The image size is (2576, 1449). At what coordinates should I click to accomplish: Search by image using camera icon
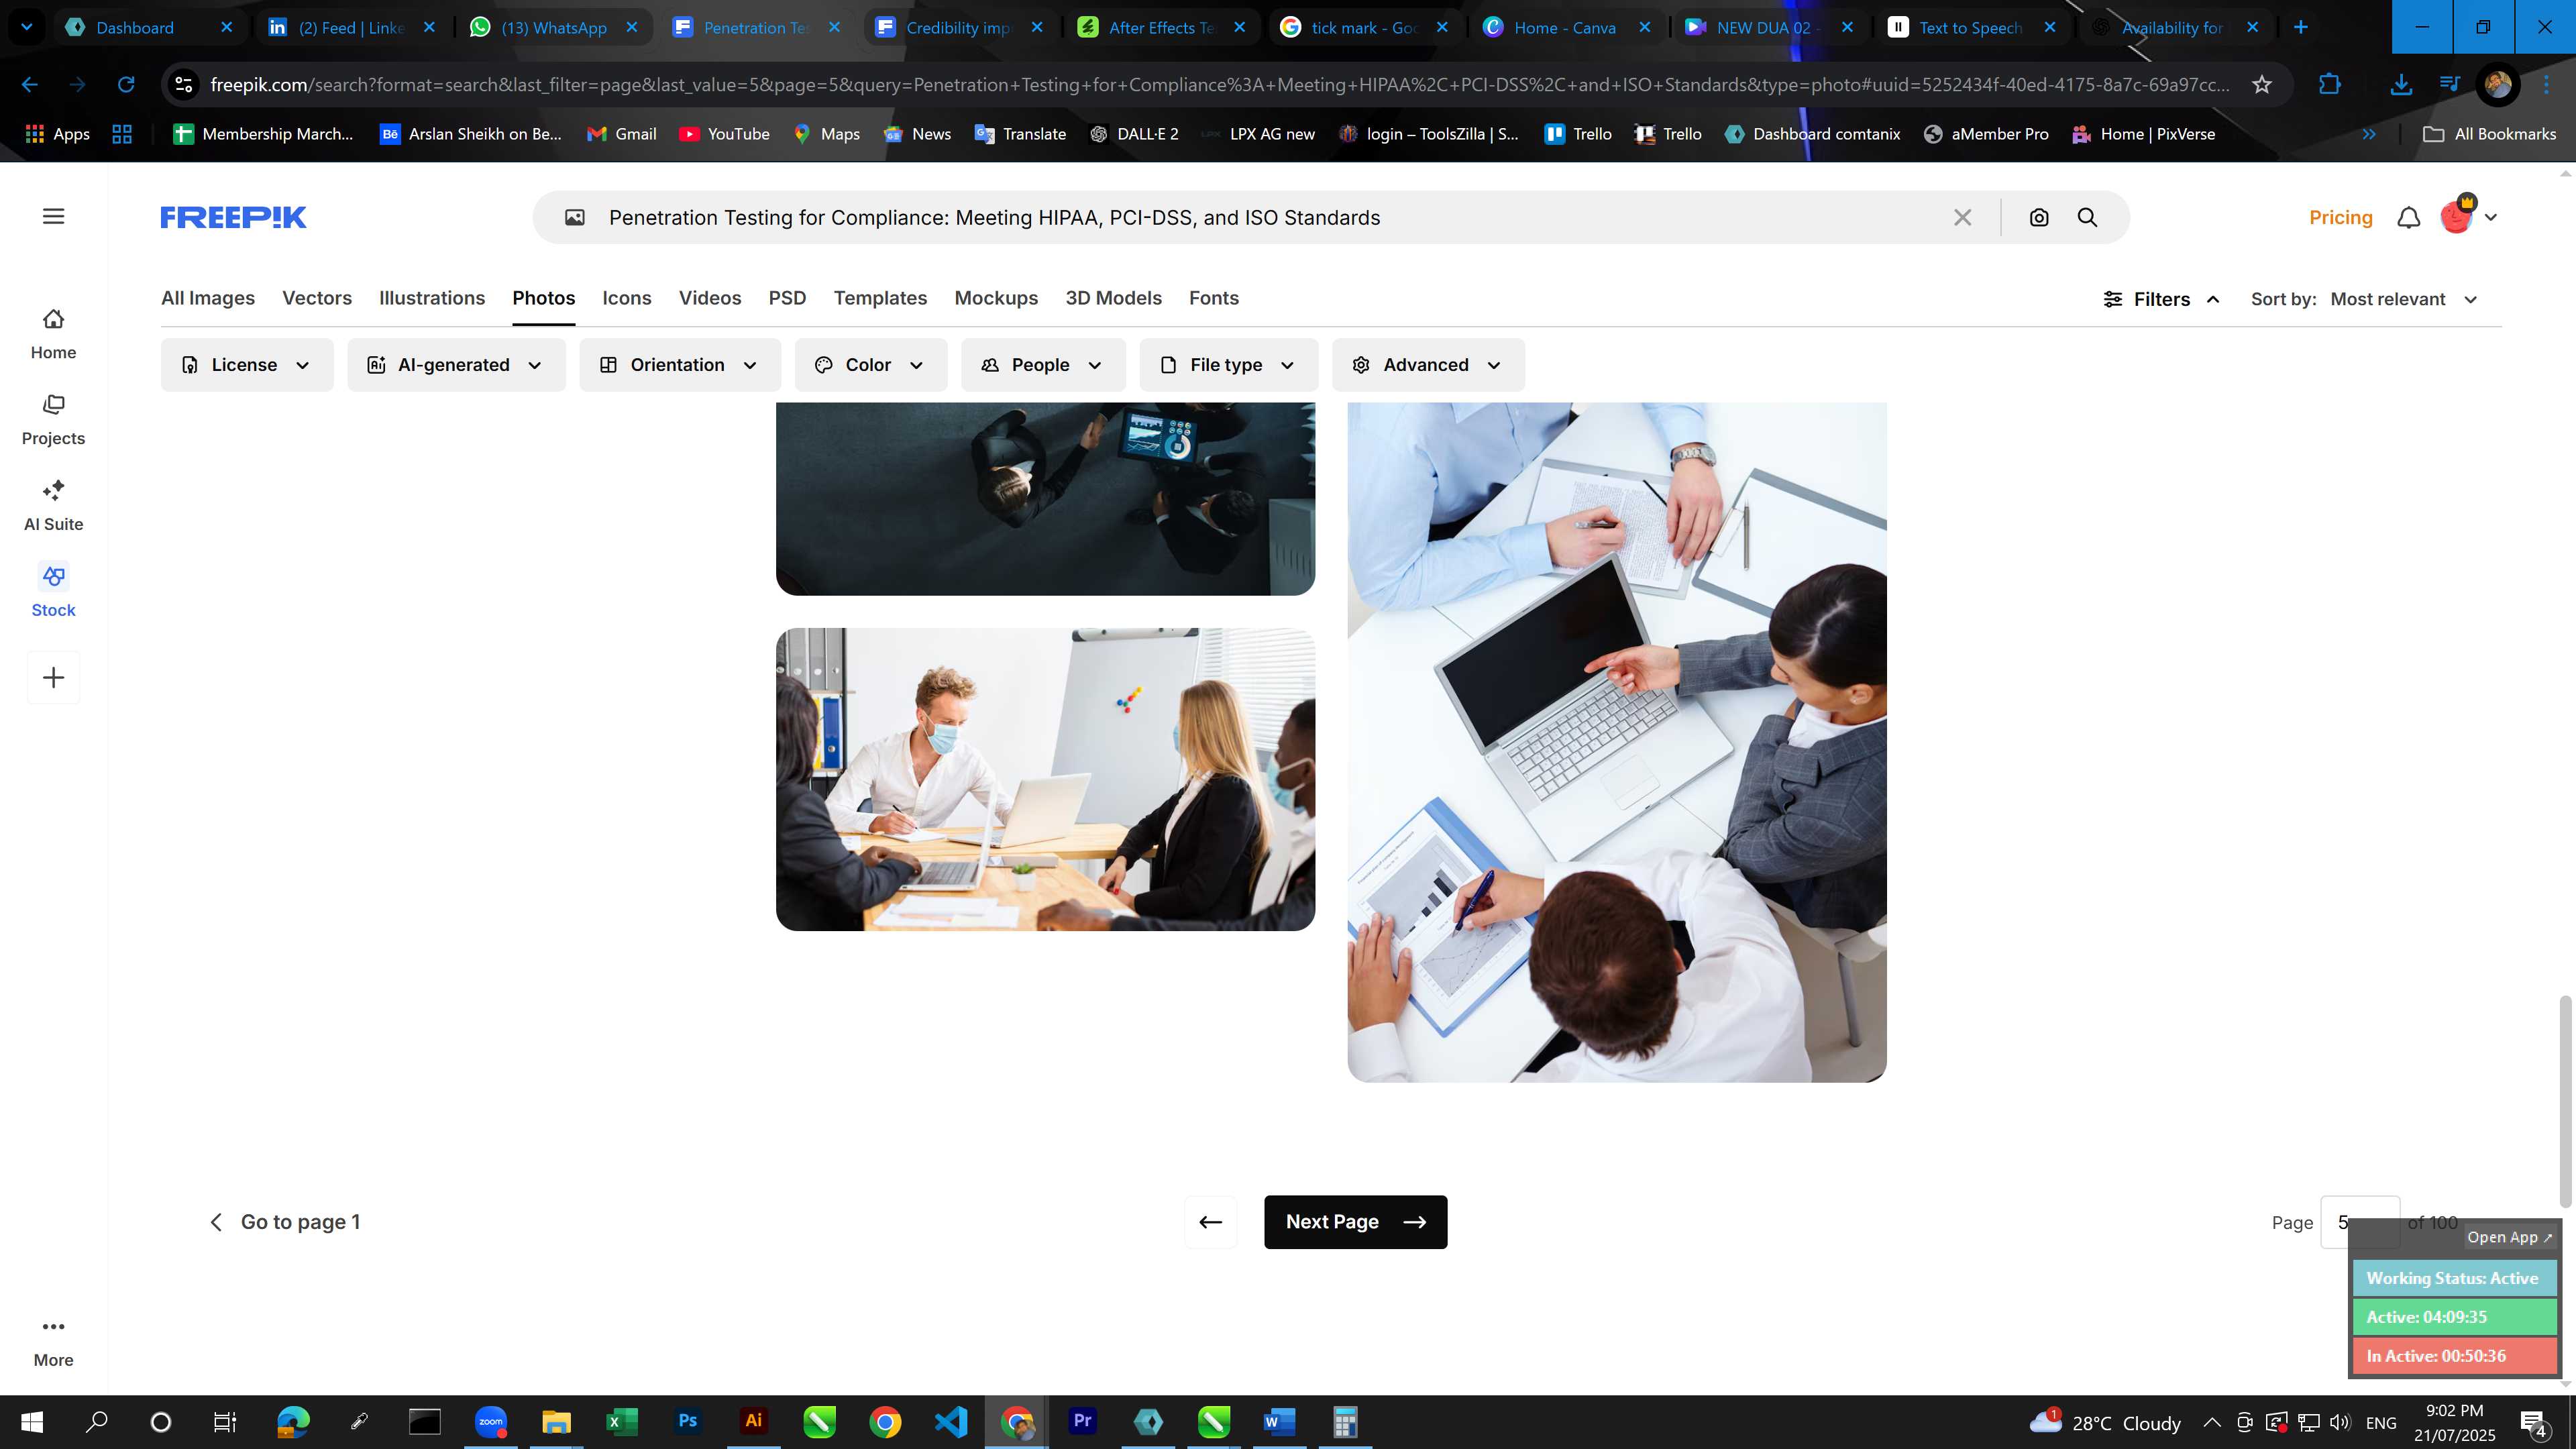click(x=2039, y=217)
